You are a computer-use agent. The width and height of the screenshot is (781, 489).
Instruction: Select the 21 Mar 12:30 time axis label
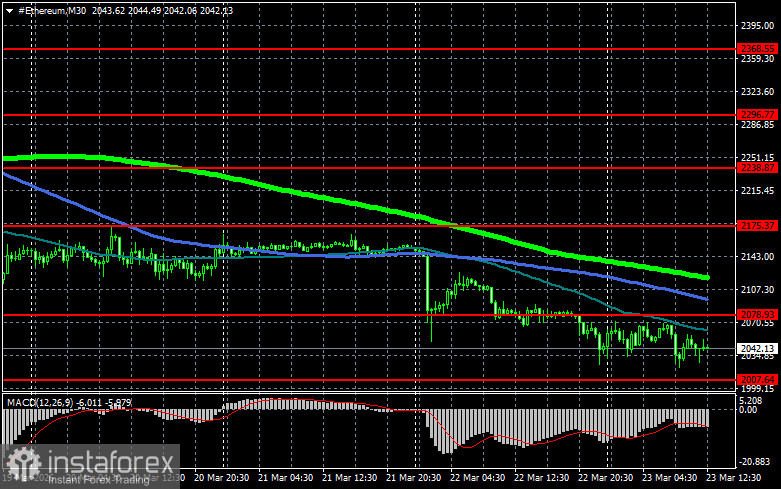[349, 478]
